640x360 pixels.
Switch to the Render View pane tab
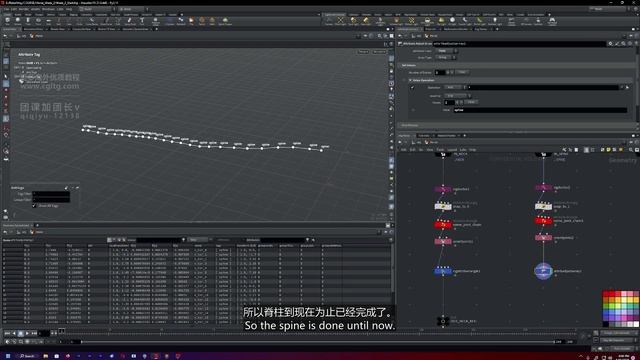coord(59,29)
